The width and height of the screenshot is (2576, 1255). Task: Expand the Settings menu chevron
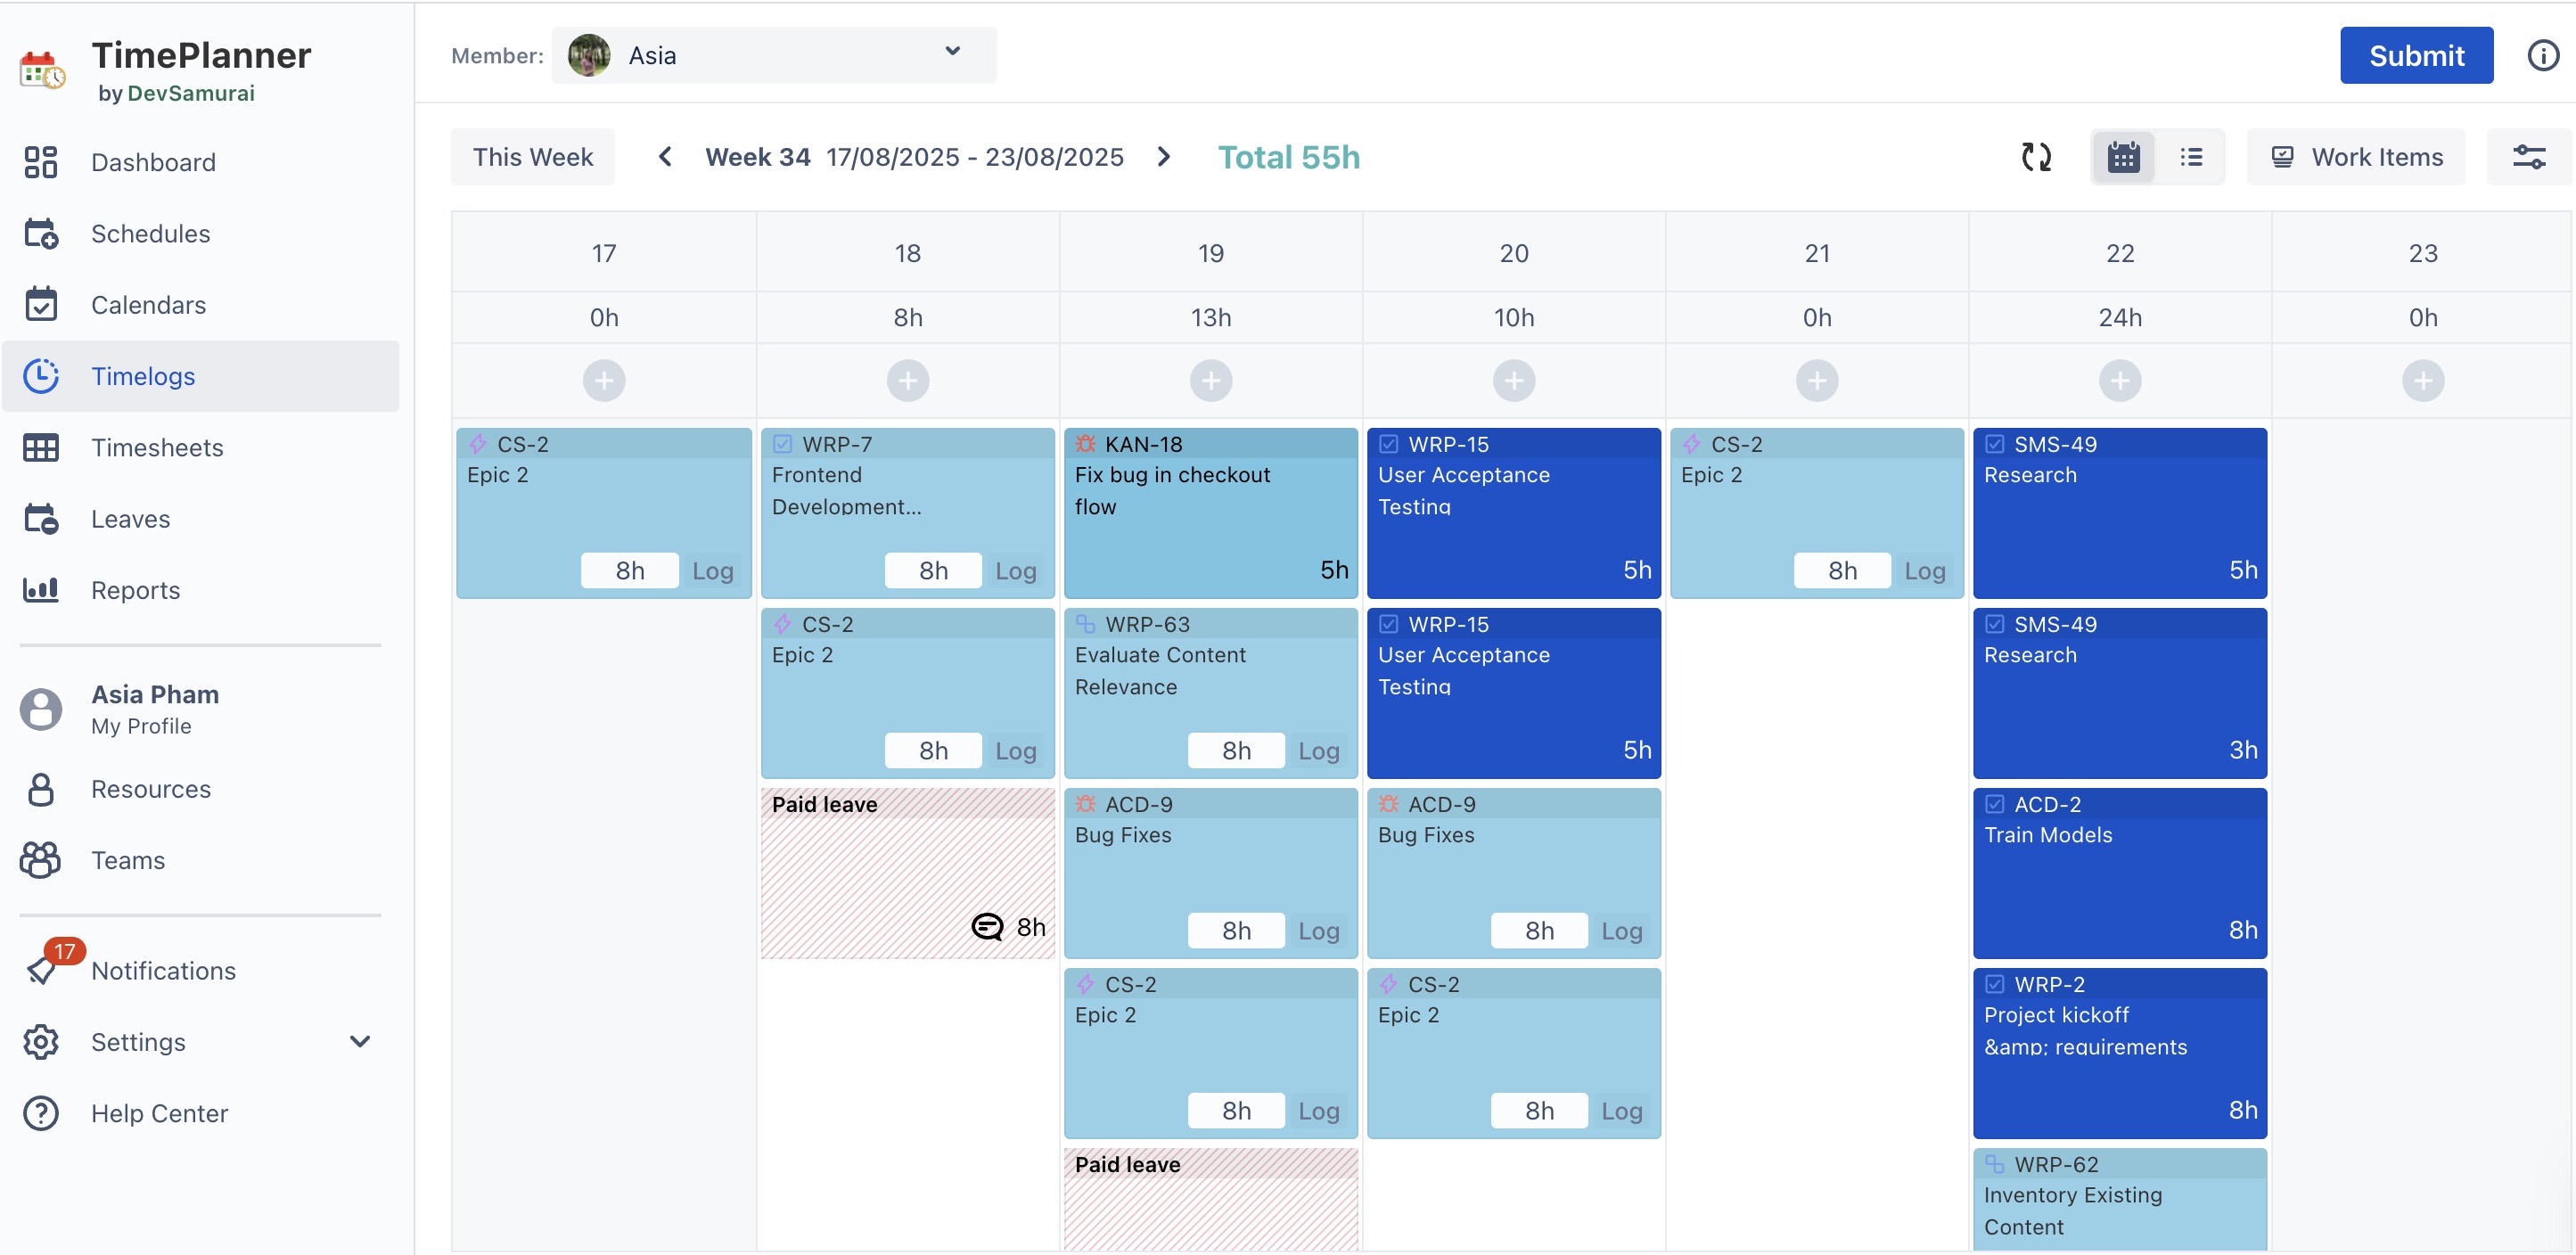point(360,1042)
